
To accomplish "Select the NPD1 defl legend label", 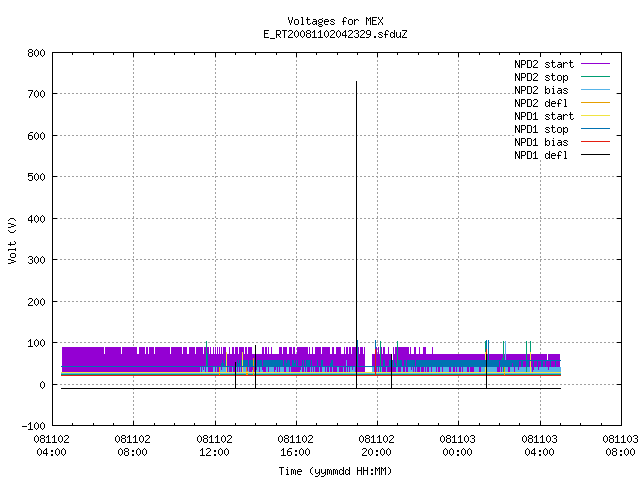I will (541, 155).
